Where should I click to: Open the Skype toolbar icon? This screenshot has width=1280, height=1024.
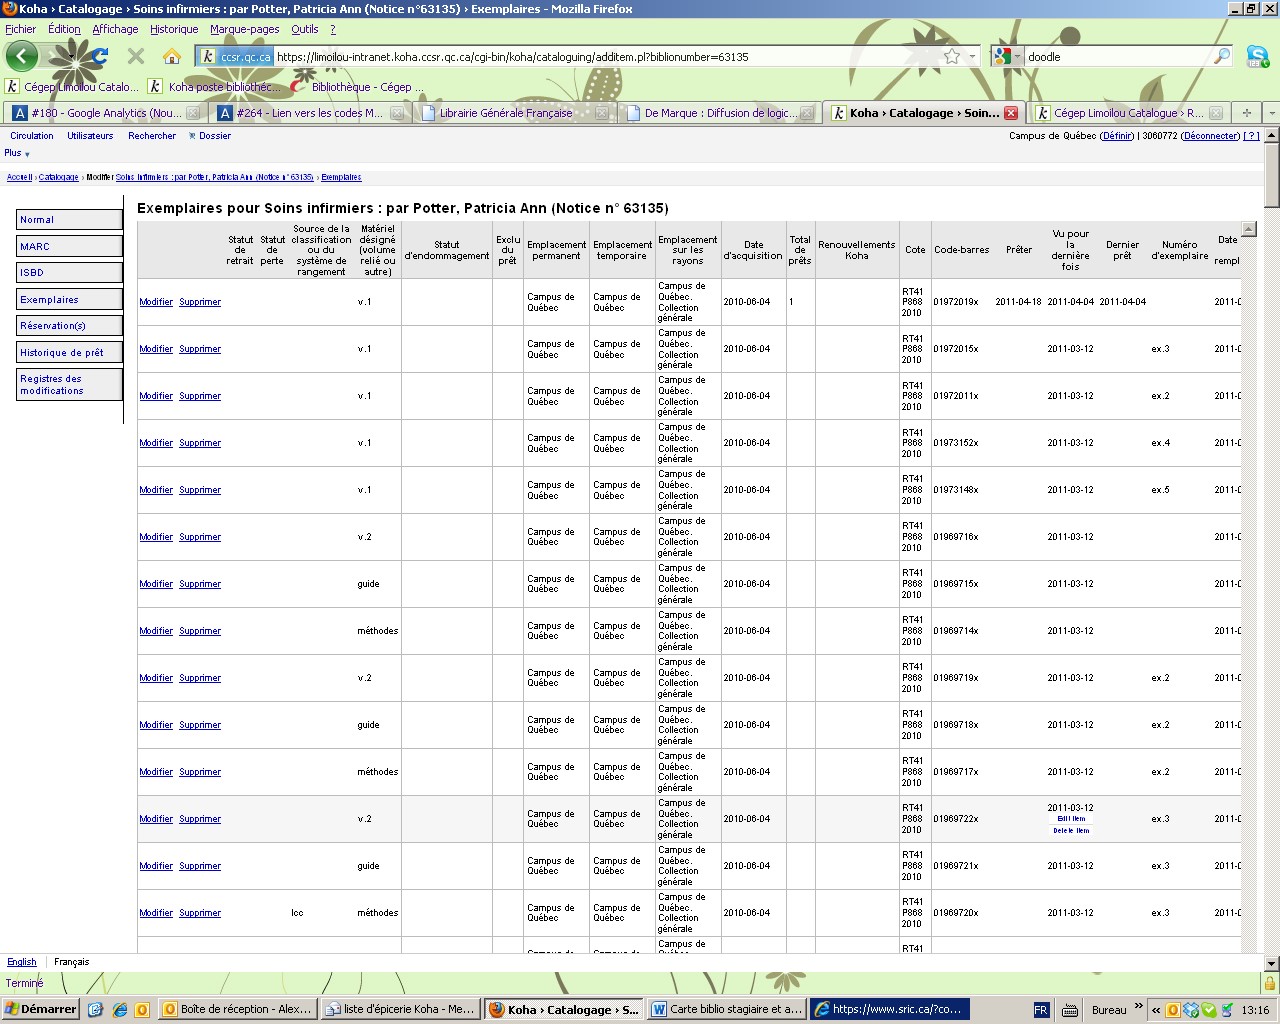pyautogui.click(x=1257, y=57)
